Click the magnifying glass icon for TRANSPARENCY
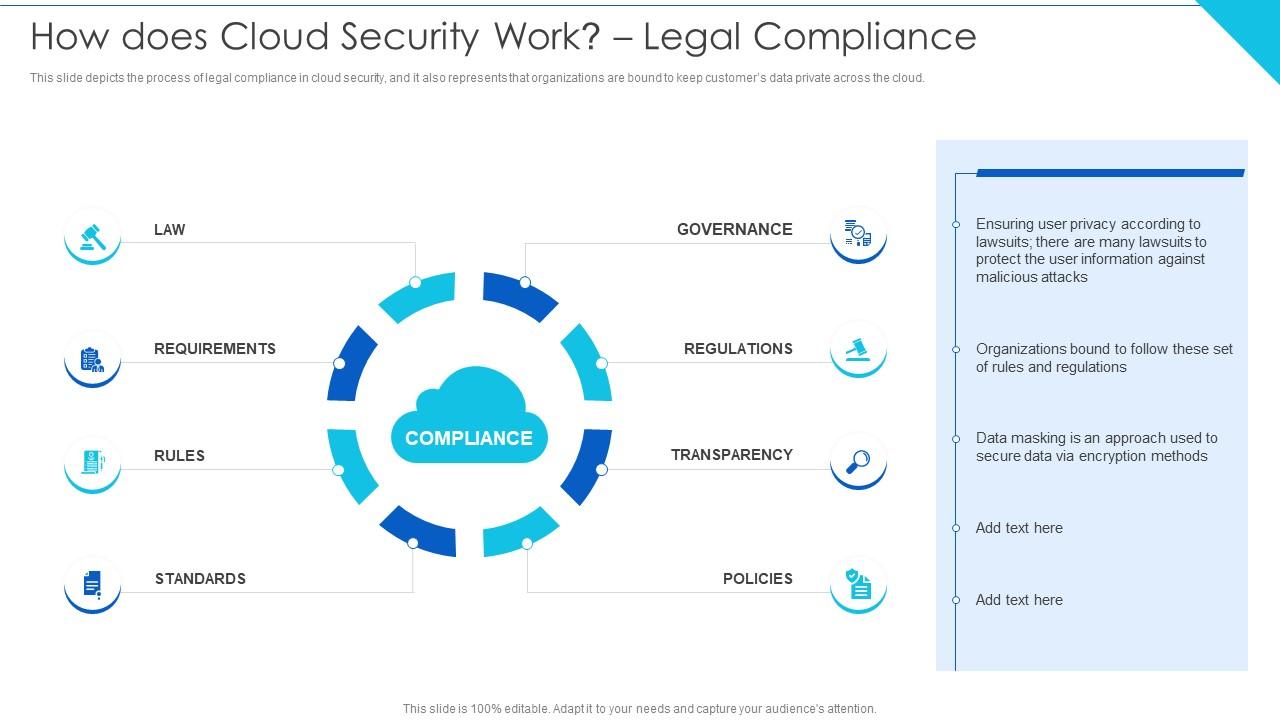1280x720 pixels. click(858, 462)
